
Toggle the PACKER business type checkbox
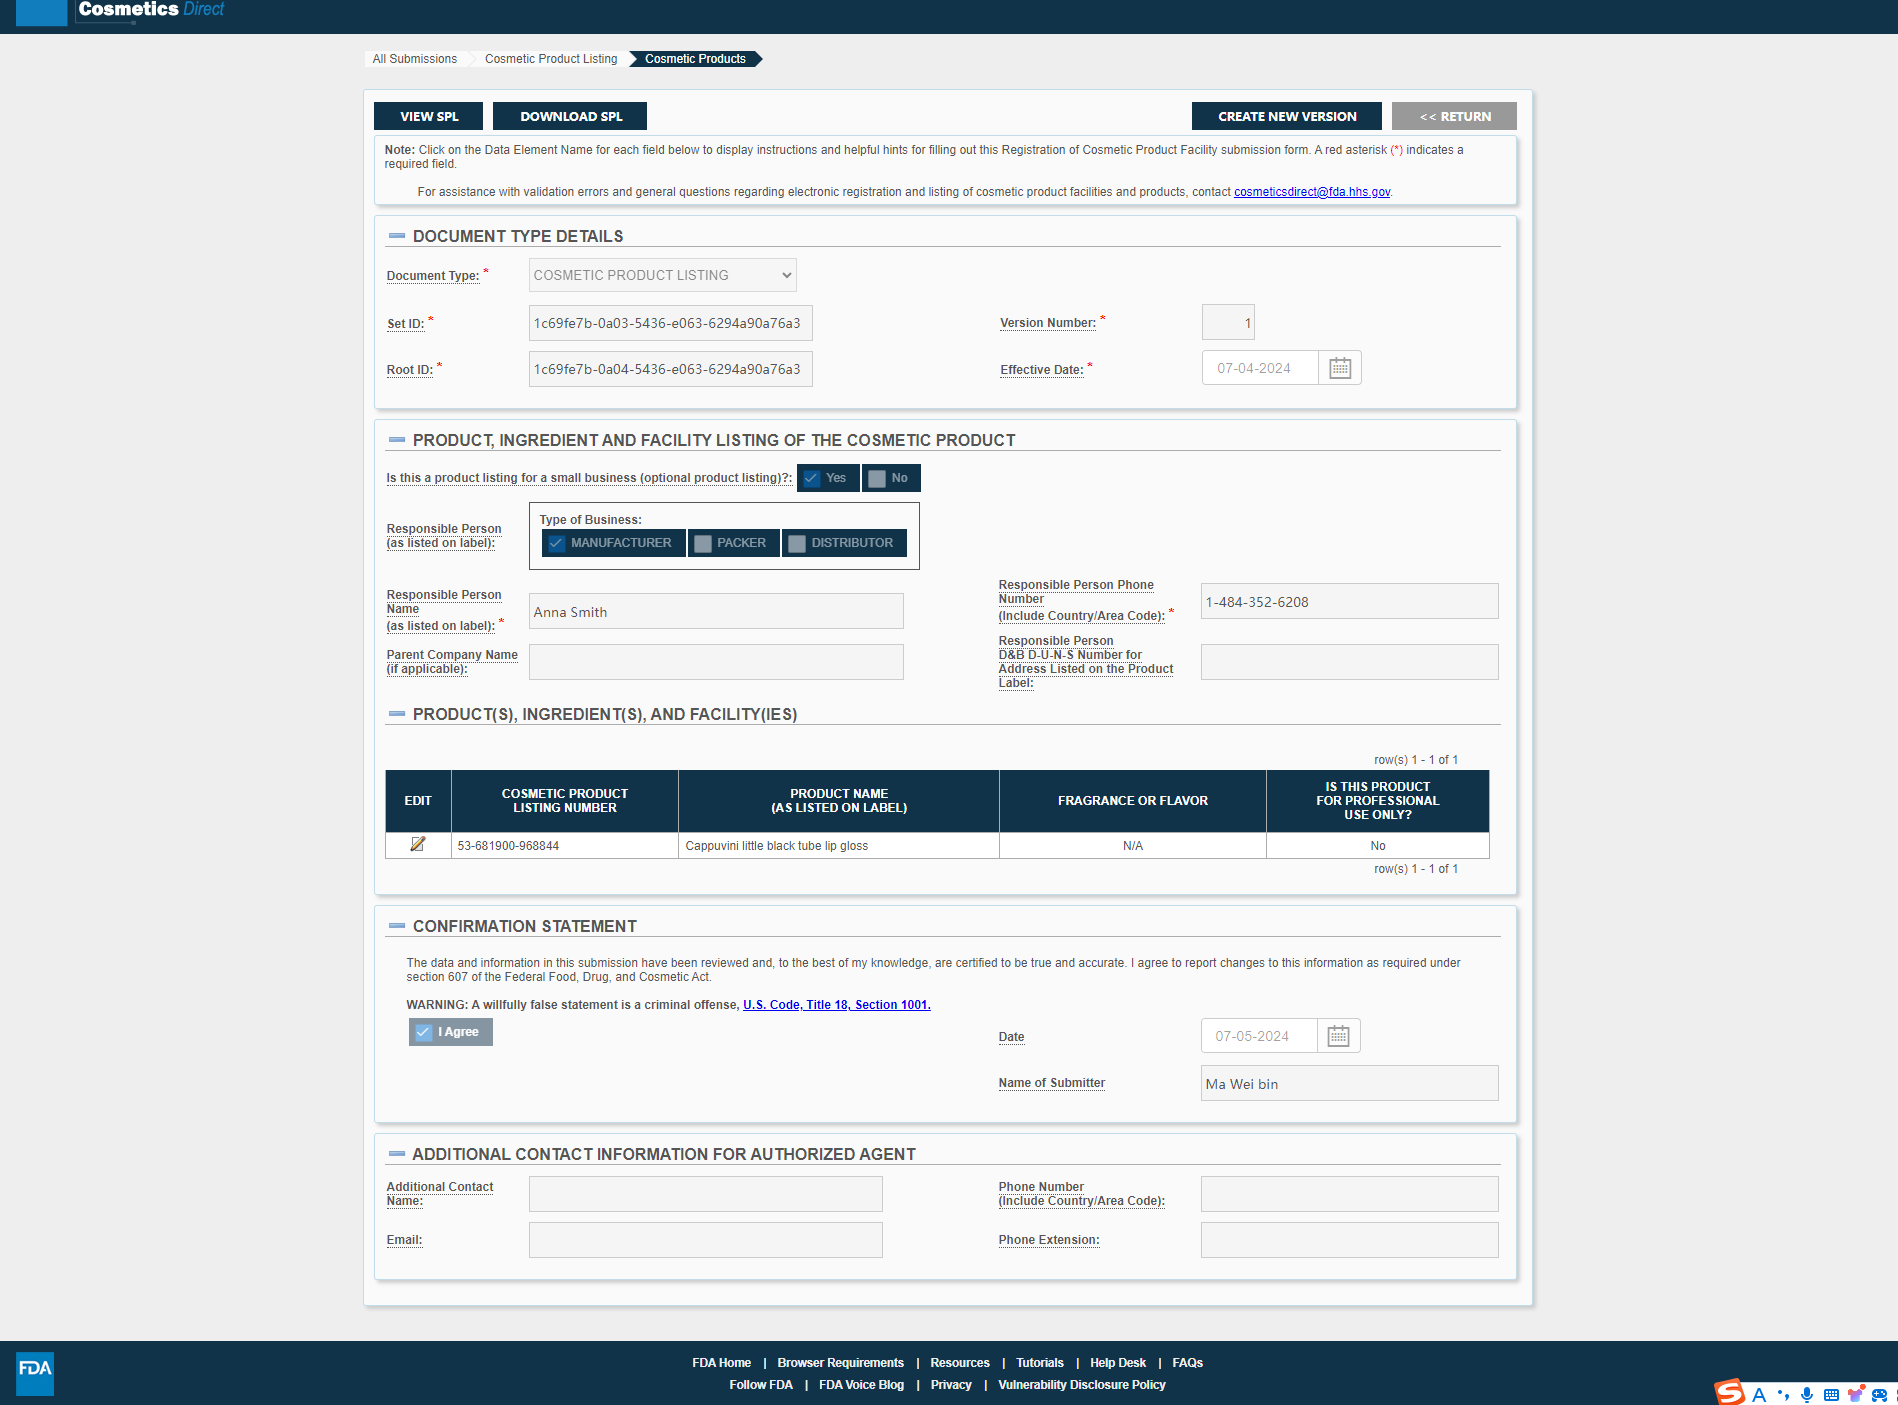pos(703,544)
